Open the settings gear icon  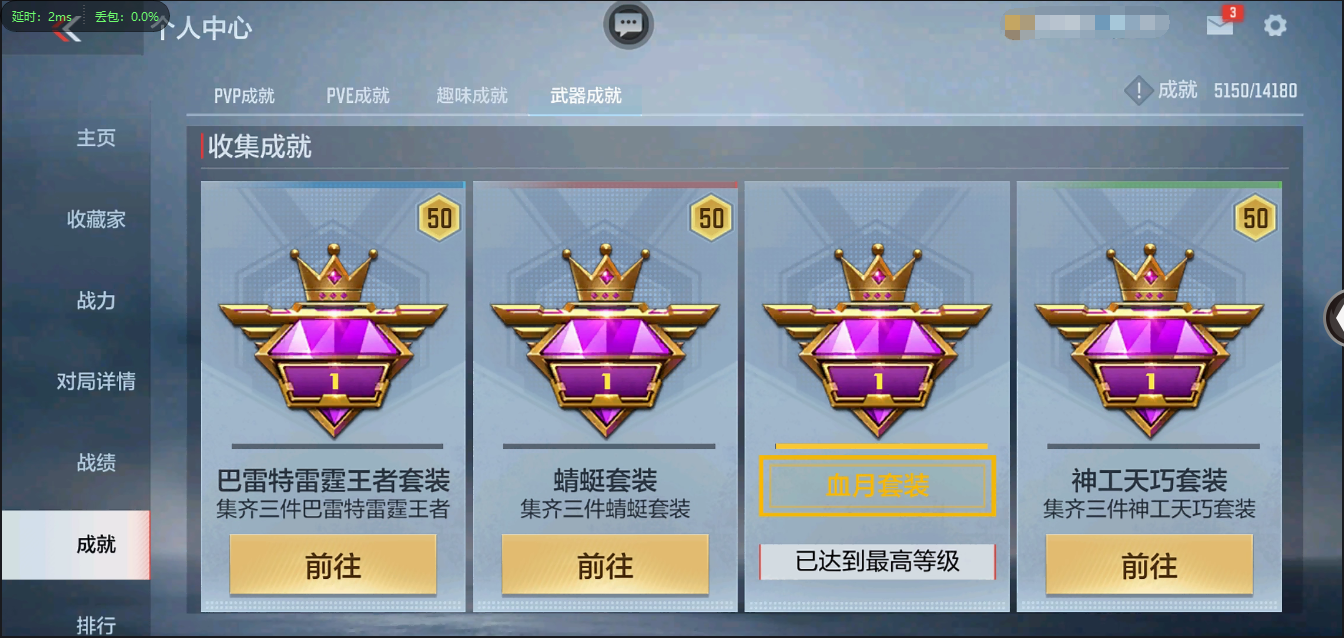pos(1275,26)
